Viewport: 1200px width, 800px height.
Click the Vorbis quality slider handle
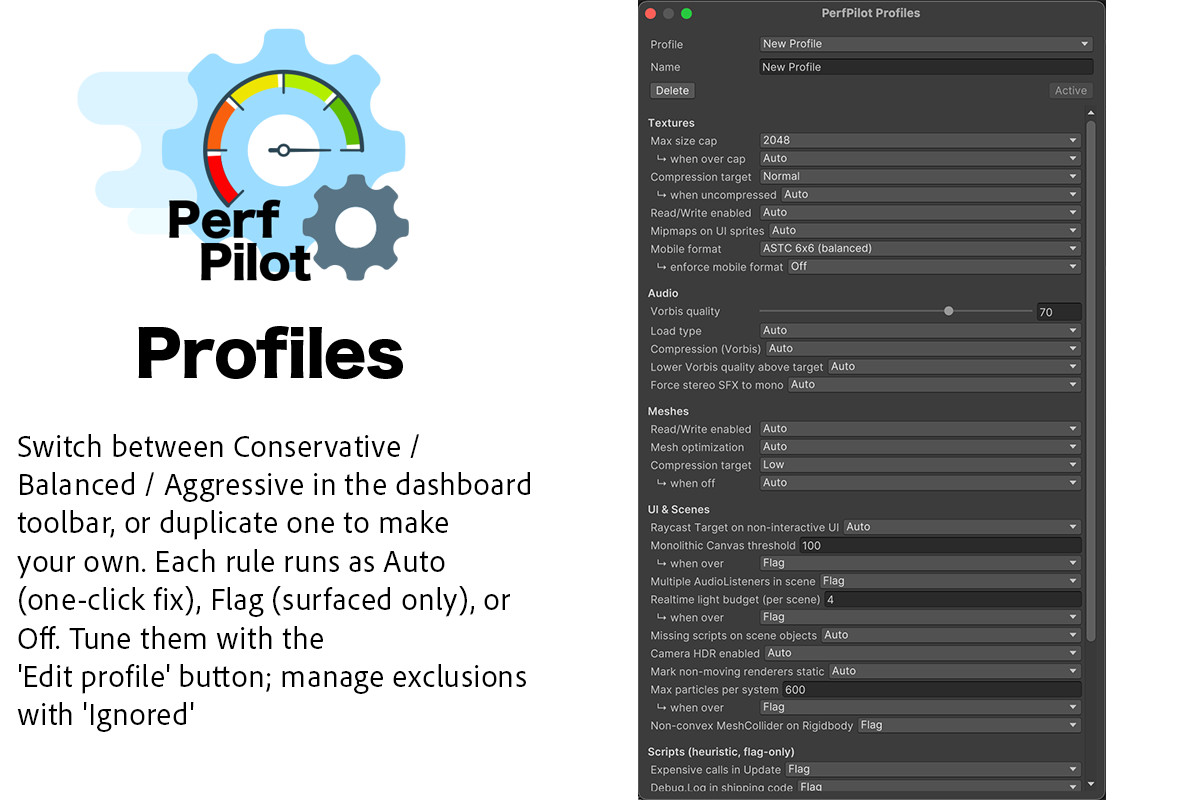tap(949, 311)
